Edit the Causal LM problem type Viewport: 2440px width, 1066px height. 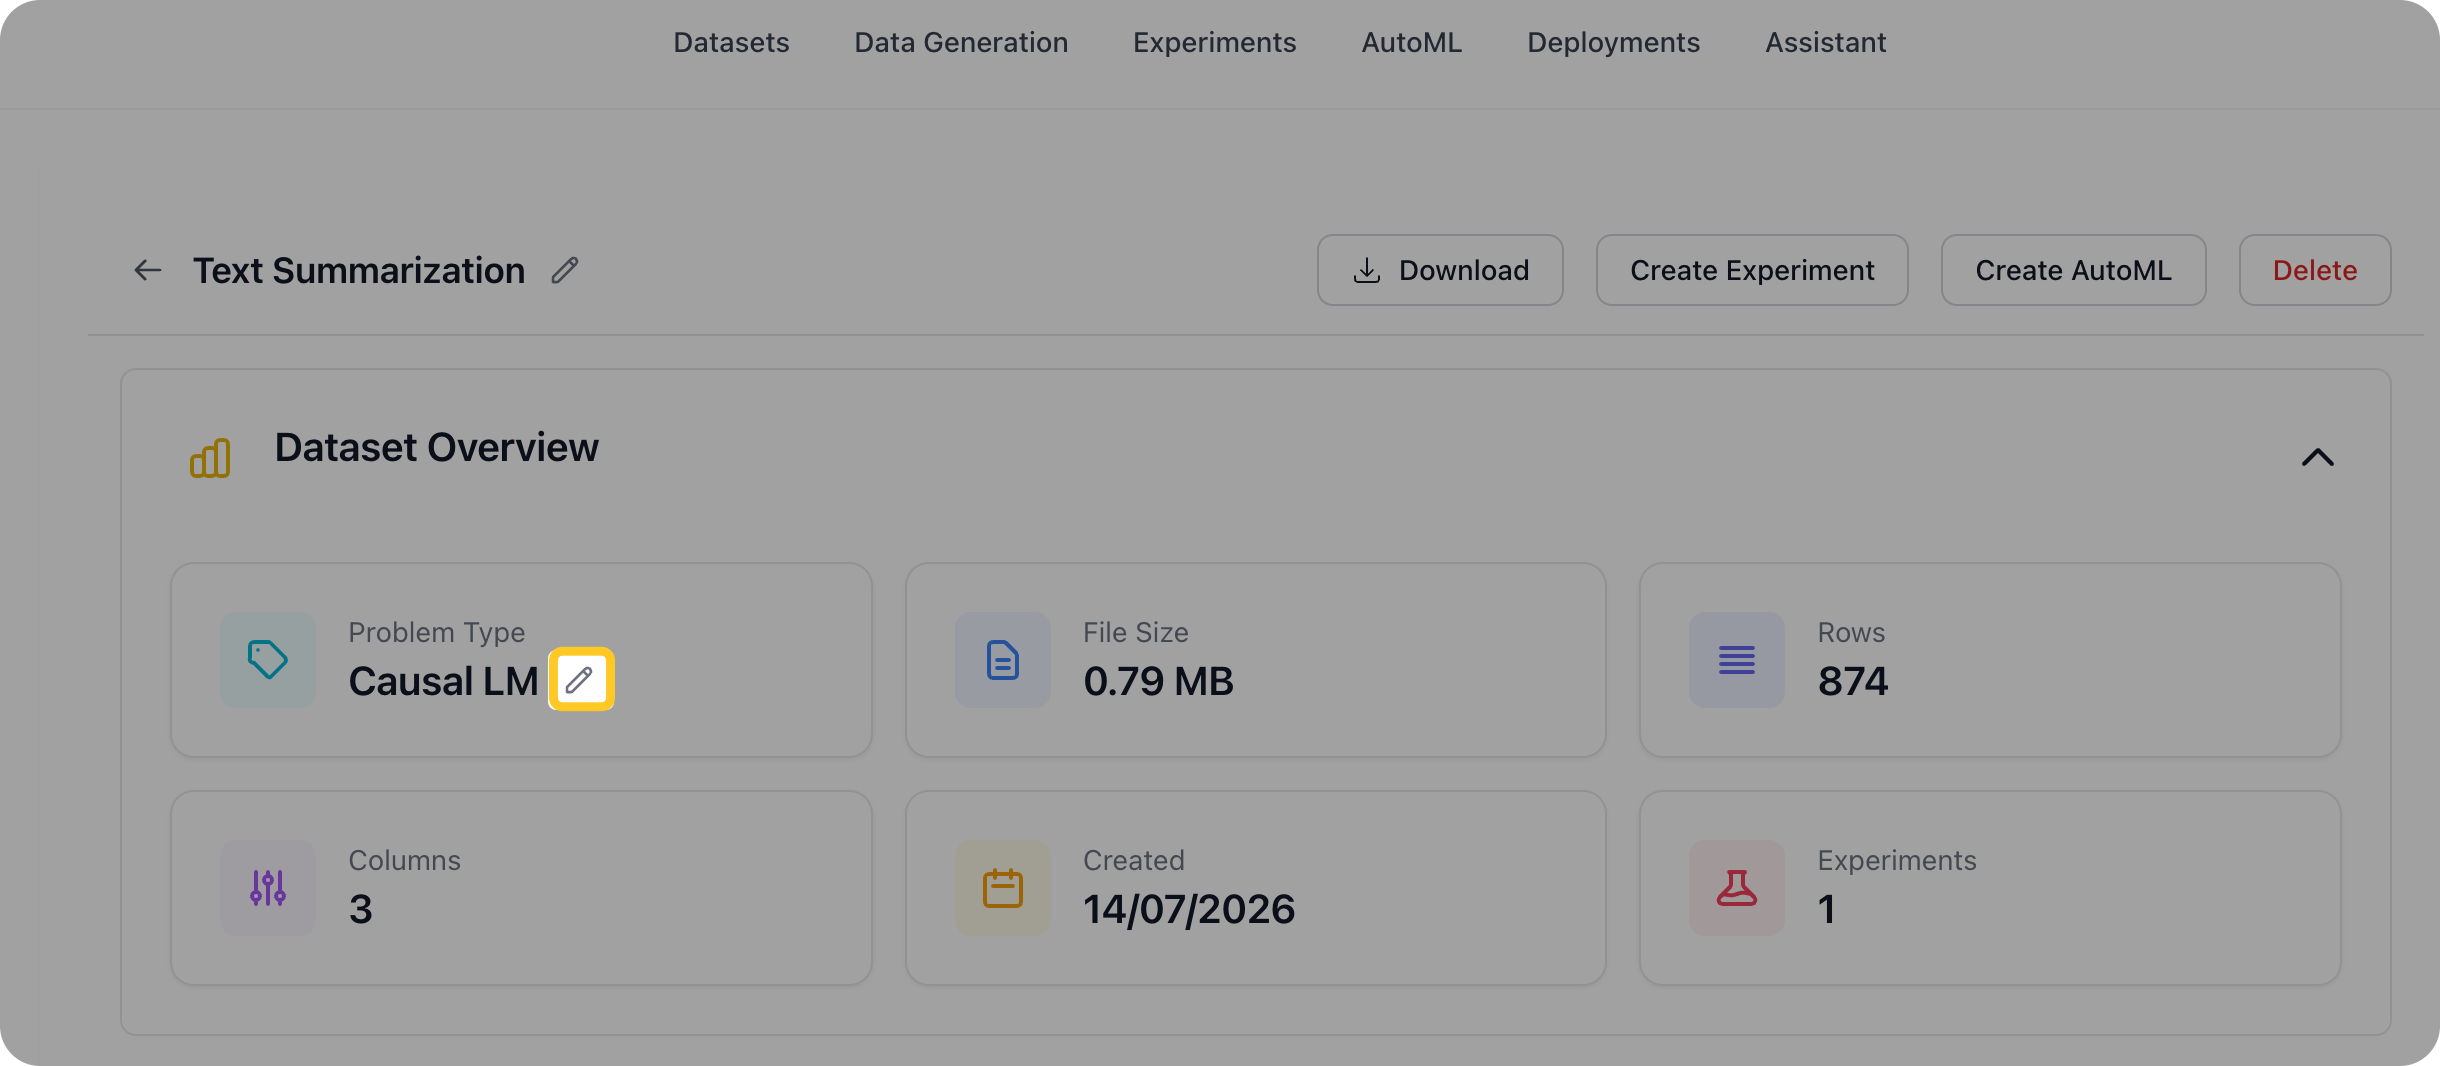coord(580,680)
